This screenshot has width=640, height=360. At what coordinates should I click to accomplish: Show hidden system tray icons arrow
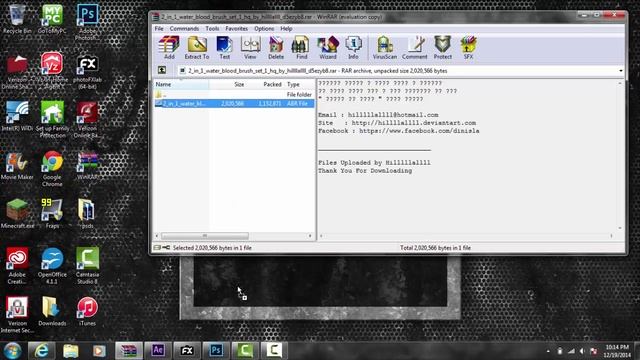click(x=548, y=351)
